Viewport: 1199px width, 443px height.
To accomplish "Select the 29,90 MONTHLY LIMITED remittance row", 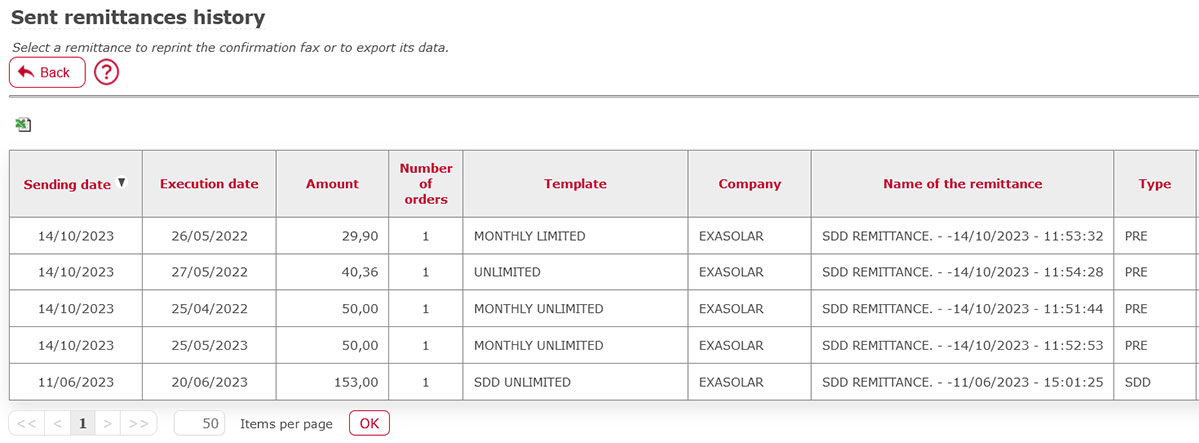I will point(603,236).
